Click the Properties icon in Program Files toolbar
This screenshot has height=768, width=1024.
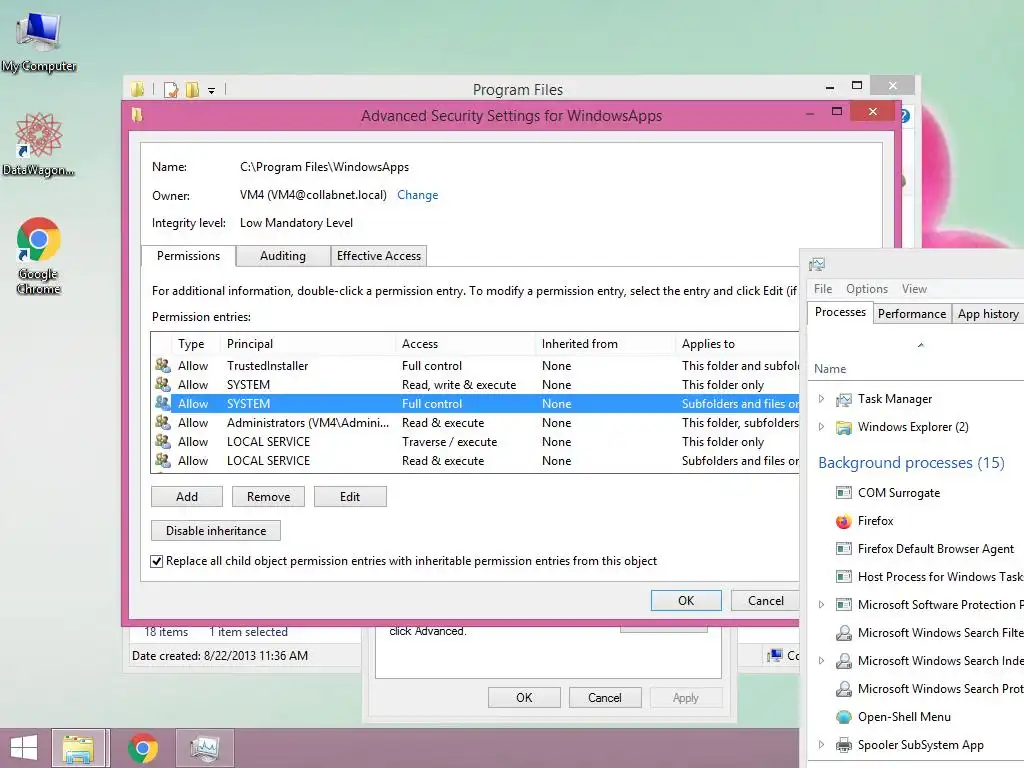pos(171,89)
